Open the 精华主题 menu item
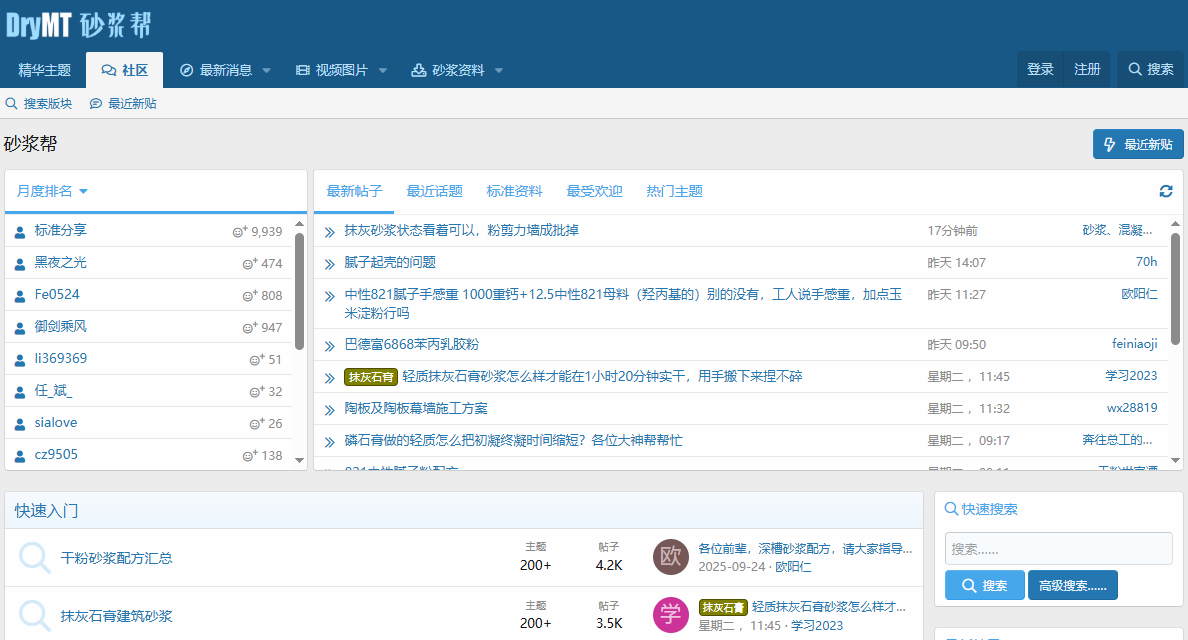Image resolution: width=1188 pixels, height=640 pixels. [43, 69]
